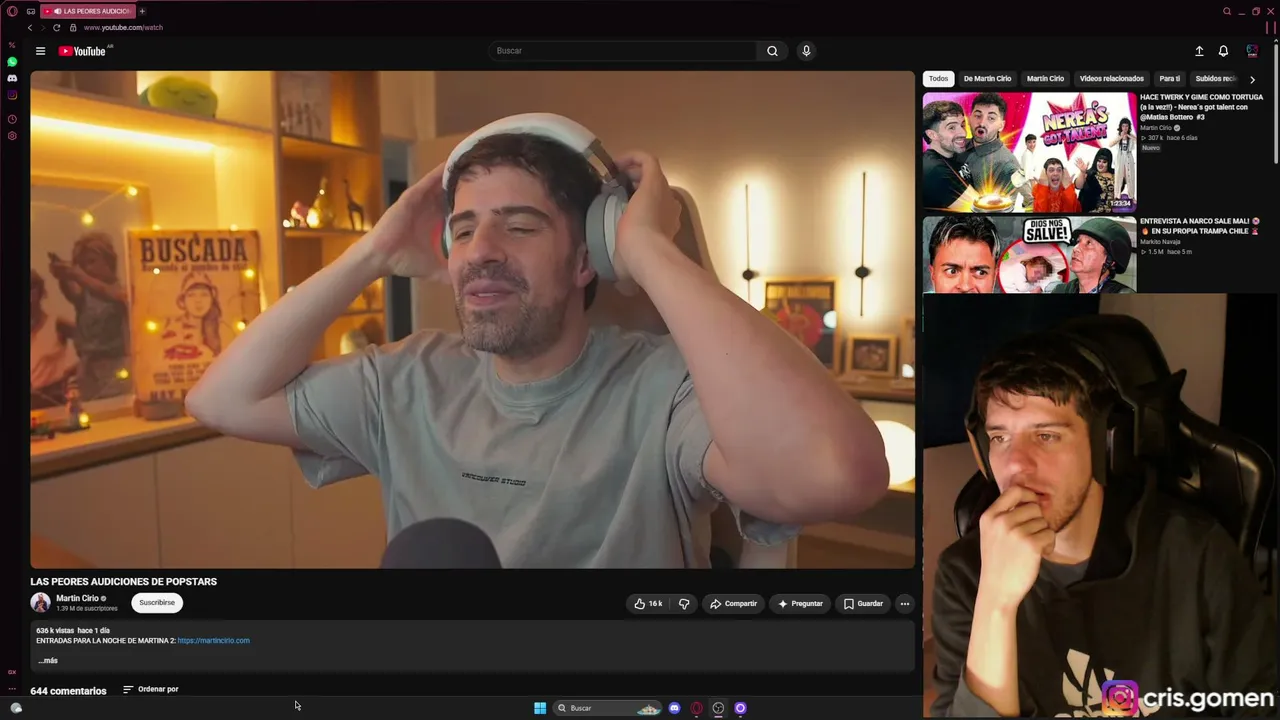Open the workspaces icon beside the tab
This screenshot has height=720, width=1280.
(x=31, y=11)
